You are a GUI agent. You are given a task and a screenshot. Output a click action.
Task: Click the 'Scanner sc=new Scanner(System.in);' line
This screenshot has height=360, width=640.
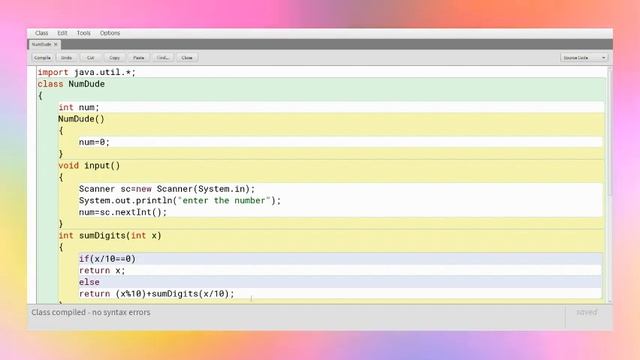pos(167,189)
